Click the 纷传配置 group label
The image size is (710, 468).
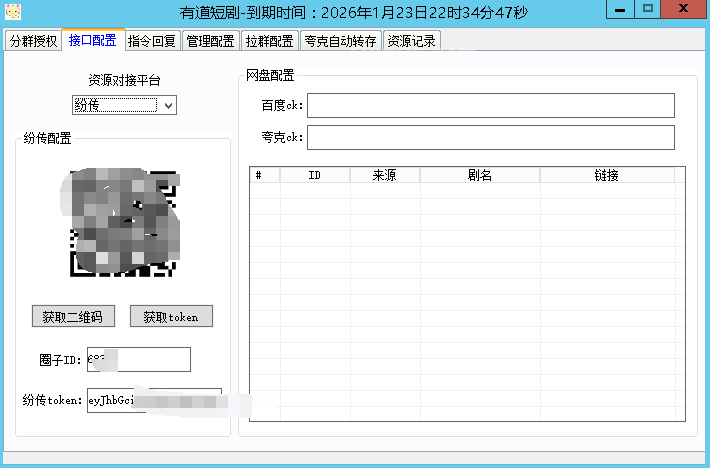pos(48,138)
